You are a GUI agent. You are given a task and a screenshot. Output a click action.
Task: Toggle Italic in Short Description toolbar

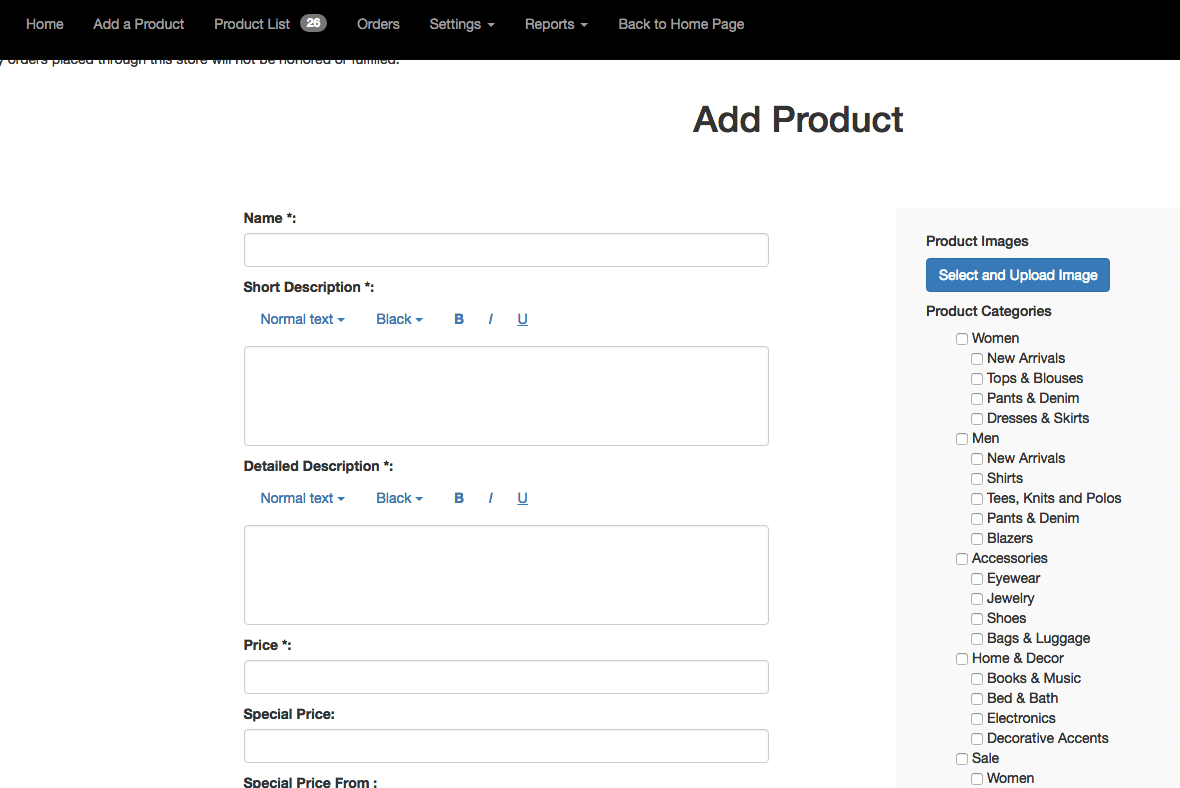(x=491, y=319)
